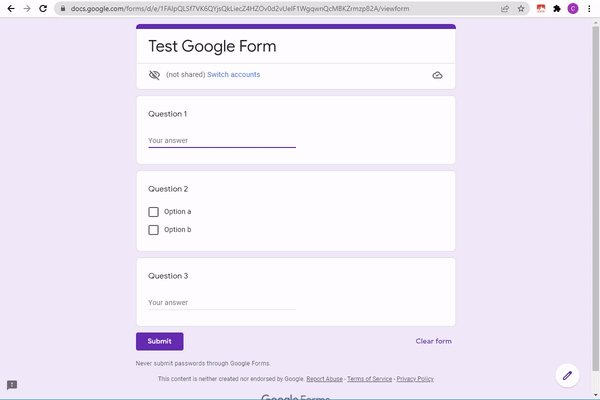Check the Option b checkbox
Image resolution: width=600 pixels, height=400 pixels.
click(x=153, y=230)
